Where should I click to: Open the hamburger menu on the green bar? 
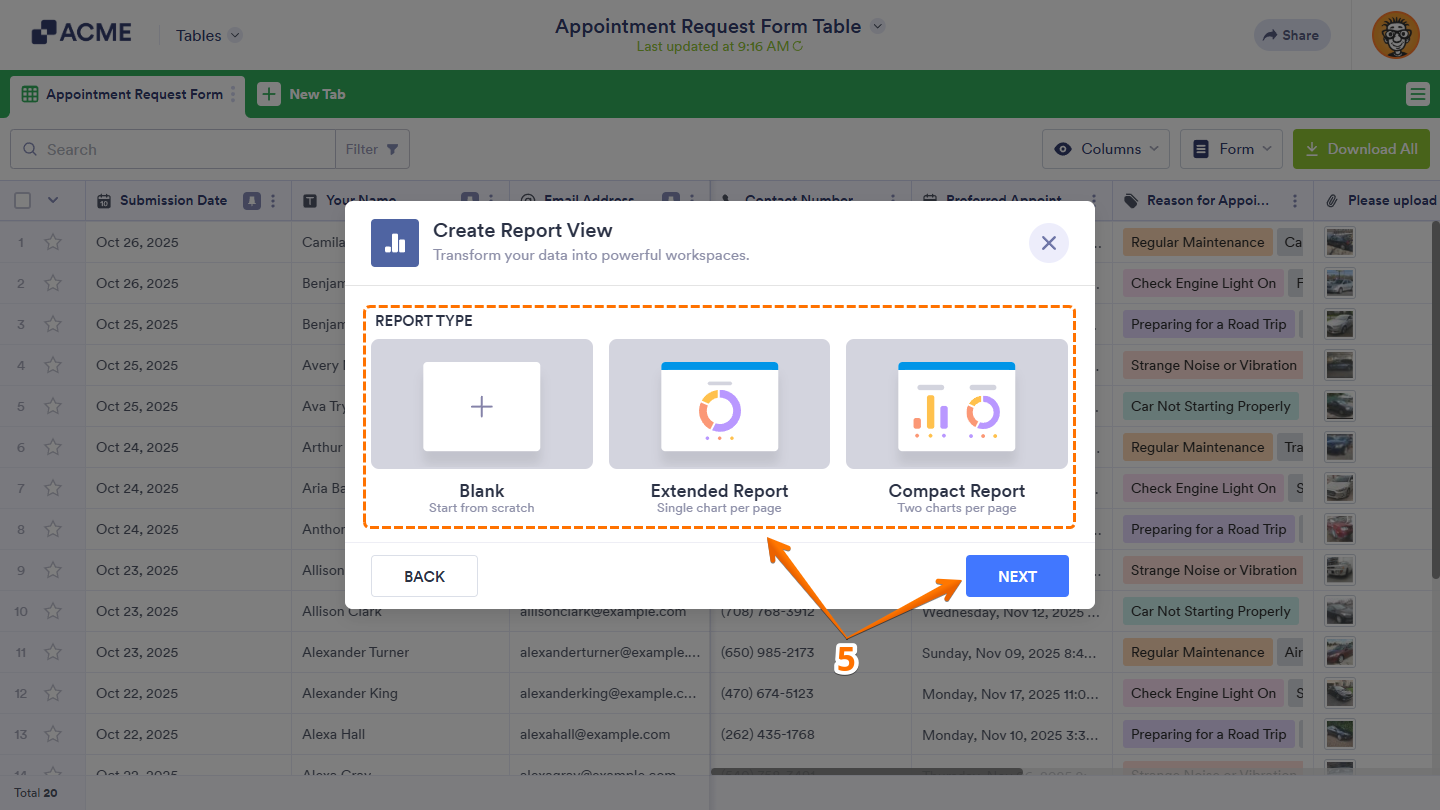(1417, 94)
